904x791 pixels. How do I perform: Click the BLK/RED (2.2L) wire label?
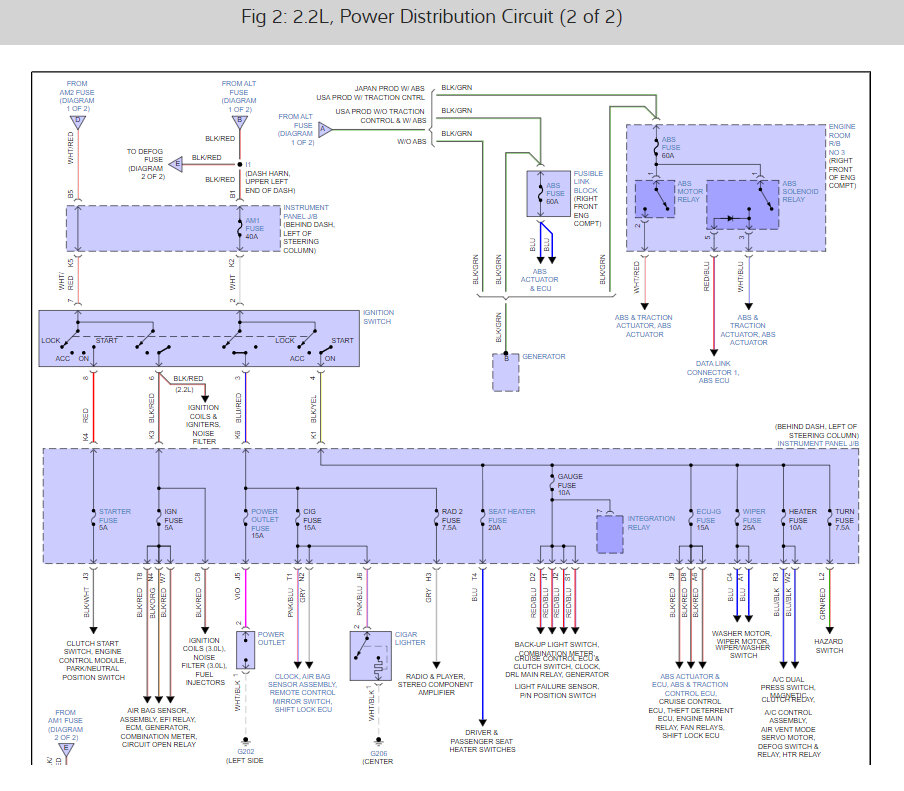(x=188, y=384)
